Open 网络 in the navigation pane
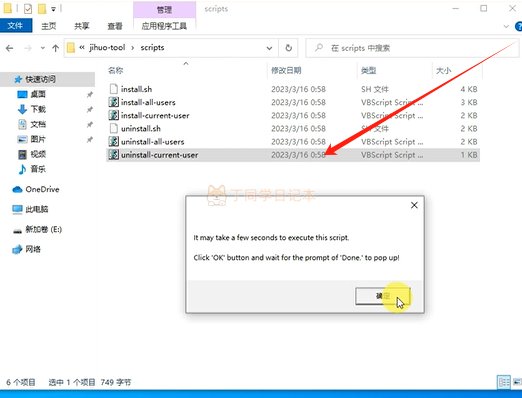The image size is (522, 398). [33, 249]
